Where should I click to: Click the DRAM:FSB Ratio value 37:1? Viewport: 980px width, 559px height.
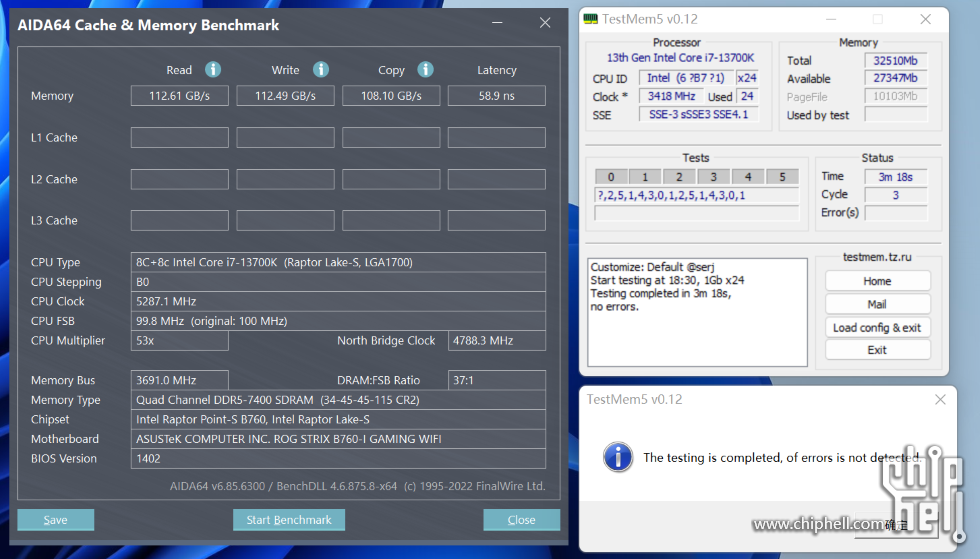point(497,380)
